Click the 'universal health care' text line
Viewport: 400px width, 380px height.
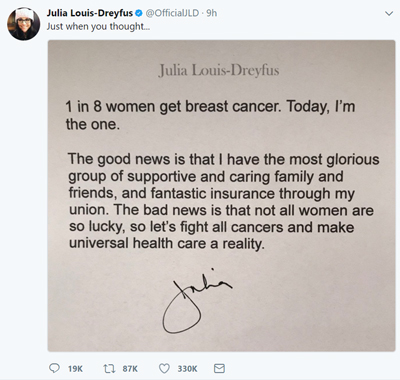pos(167,243)
